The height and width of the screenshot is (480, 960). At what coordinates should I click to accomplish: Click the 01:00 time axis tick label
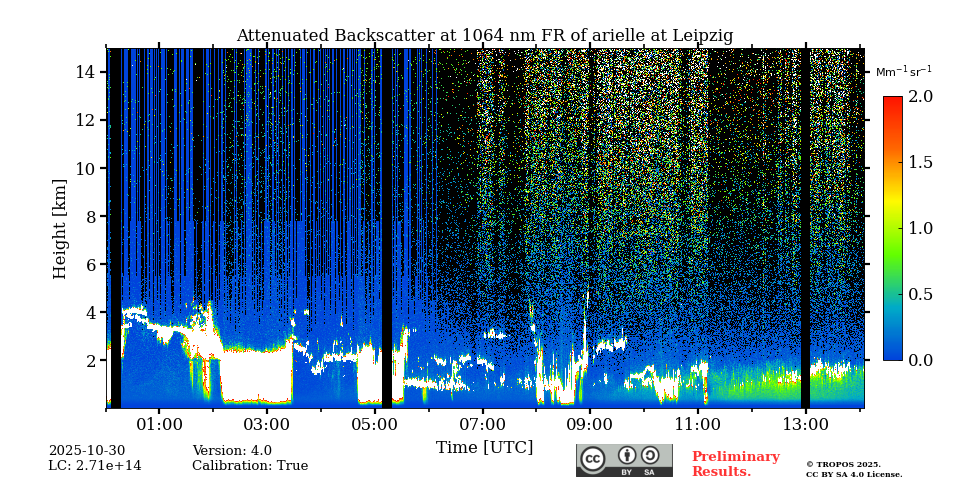[160, 424]
